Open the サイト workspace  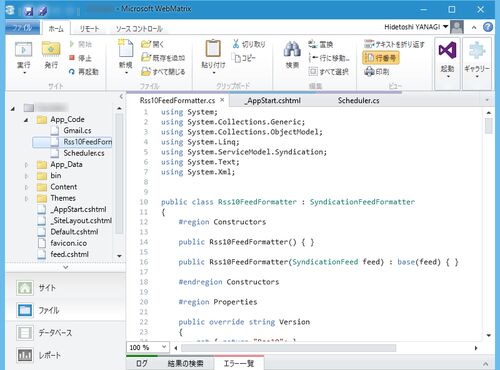click(66, 288)
